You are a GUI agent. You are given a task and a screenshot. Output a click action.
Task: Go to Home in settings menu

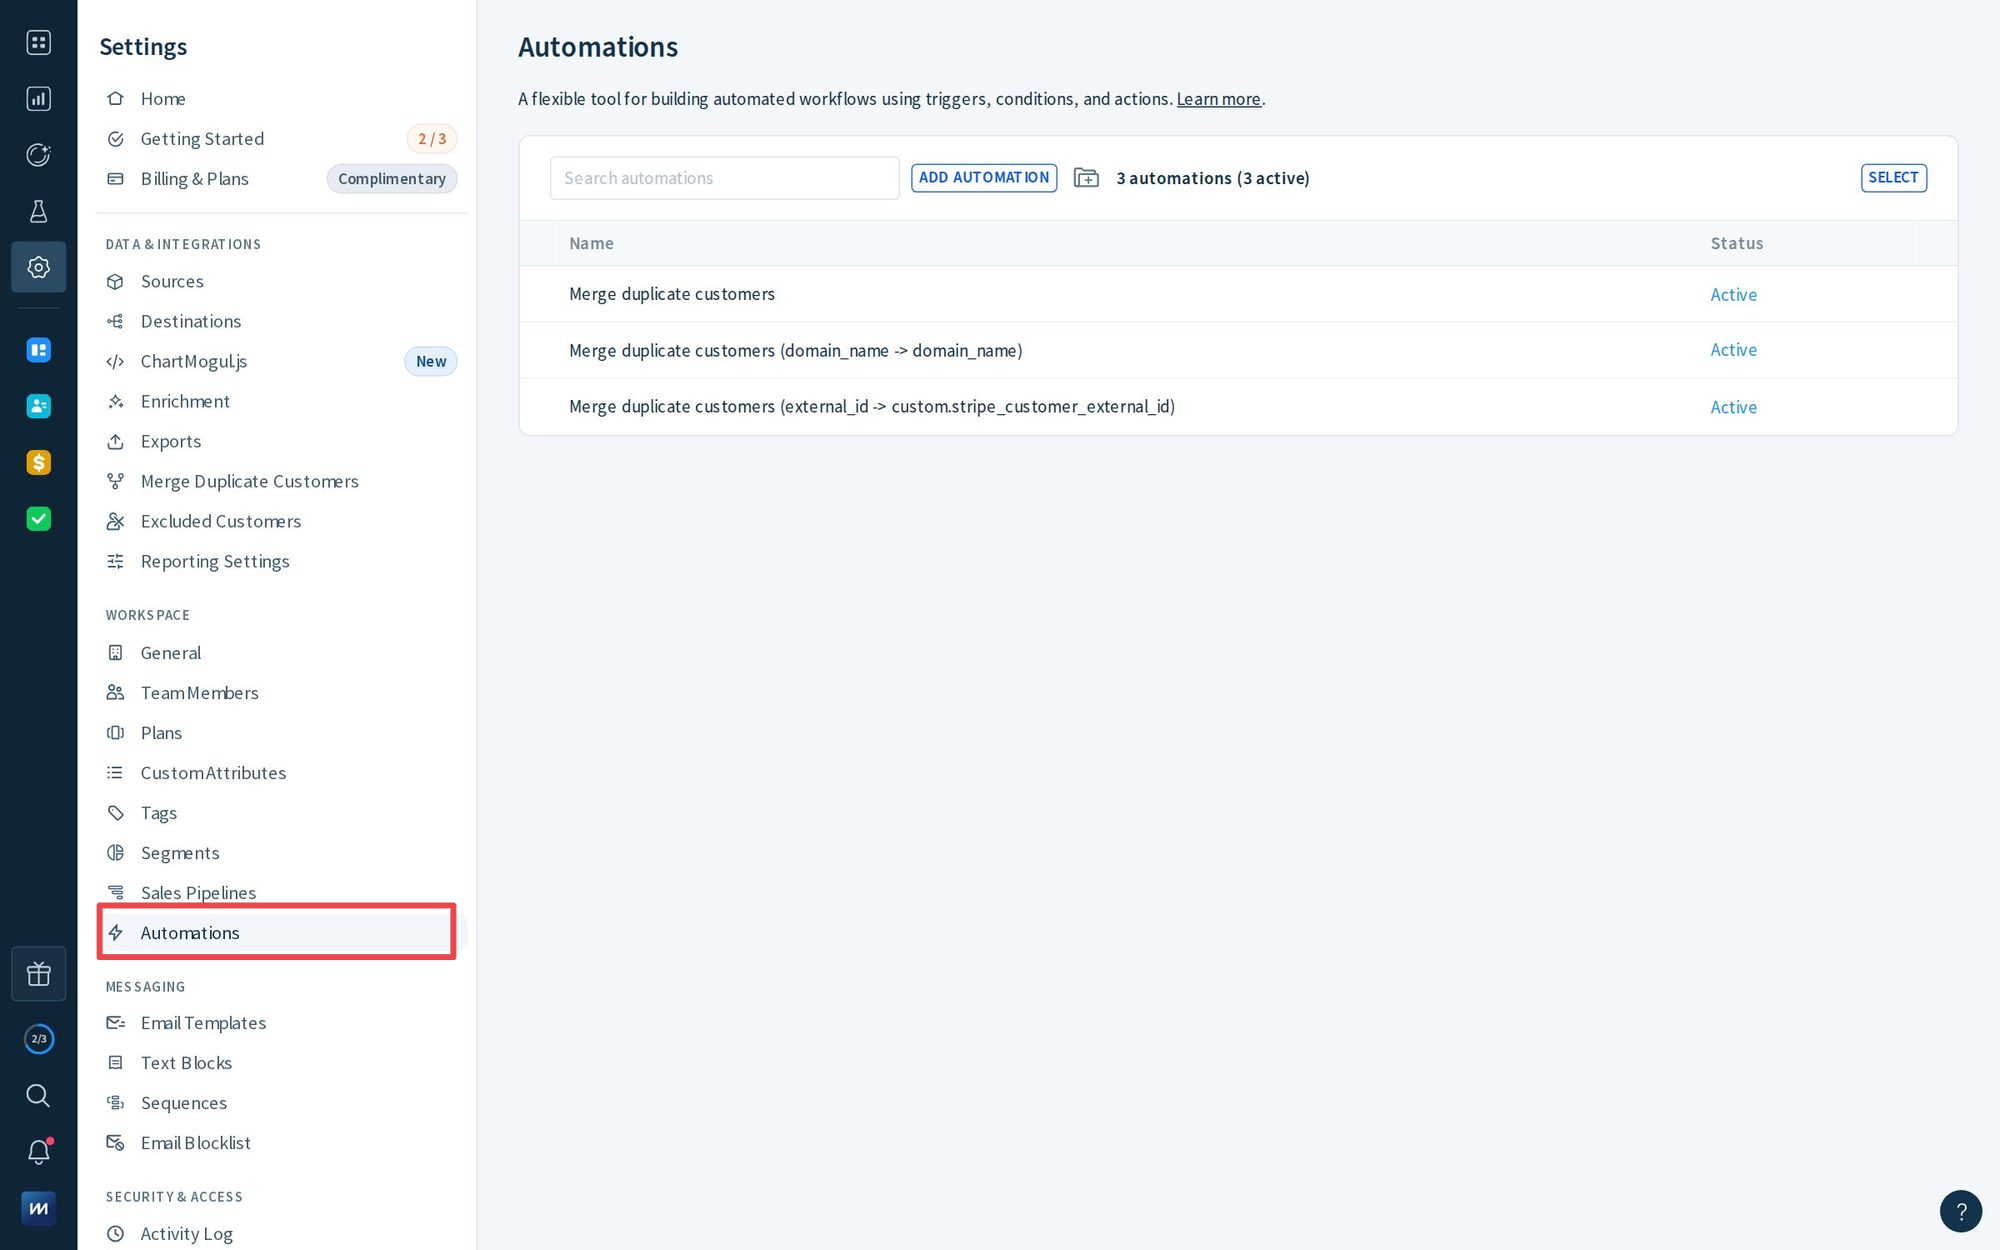tap(281, 98)
